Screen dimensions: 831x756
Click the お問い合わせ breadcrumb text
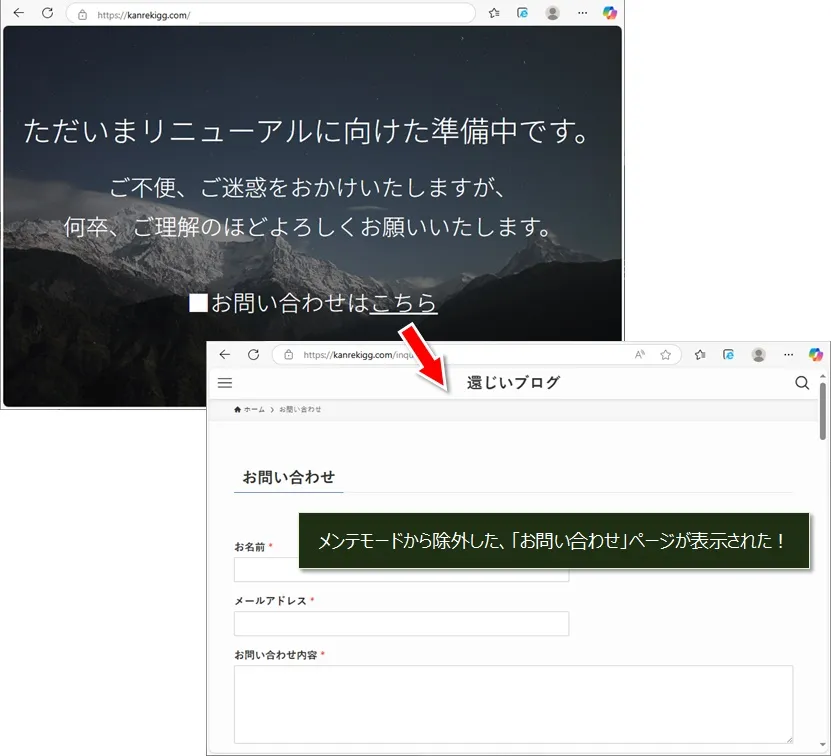click(300, 409)
